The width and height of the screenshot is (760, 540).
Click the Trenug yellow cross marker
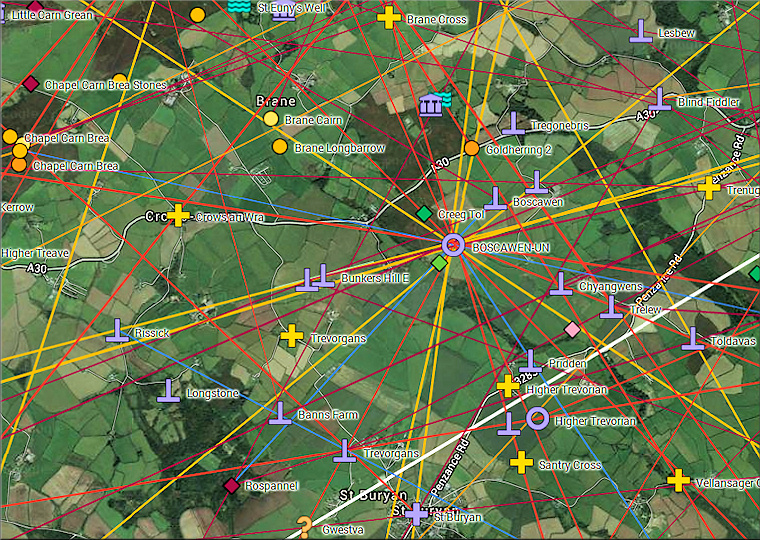pyautogui.click(x=709, y=188)
